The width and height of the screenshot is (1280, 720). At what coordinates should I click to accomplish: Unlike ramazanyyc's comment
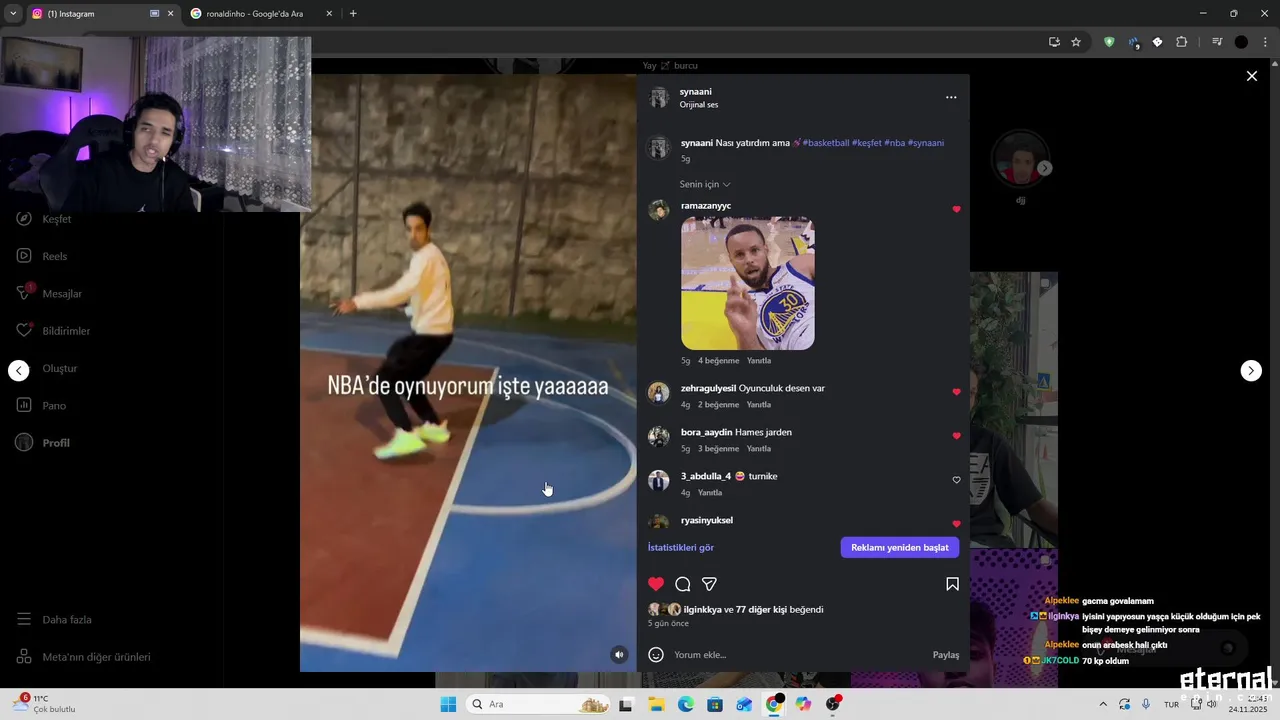(956, 210)
